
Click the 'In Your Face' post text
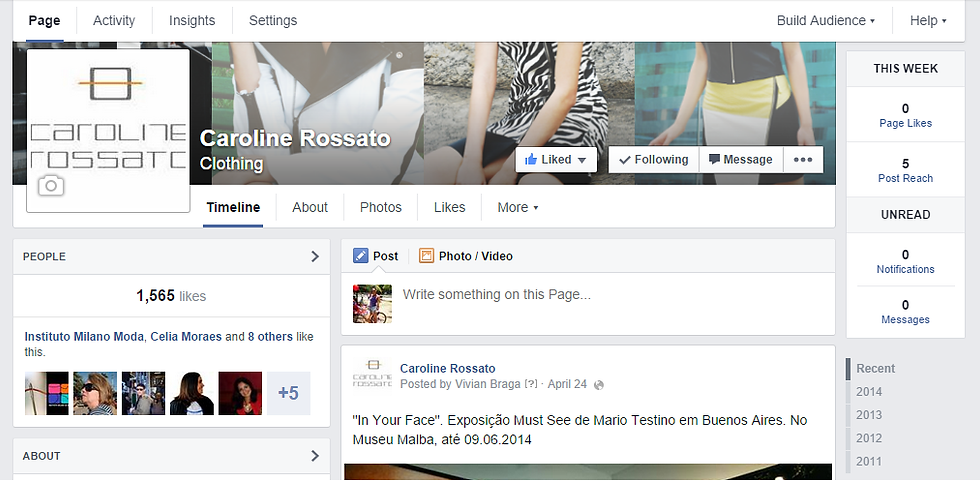coord(579,430)
